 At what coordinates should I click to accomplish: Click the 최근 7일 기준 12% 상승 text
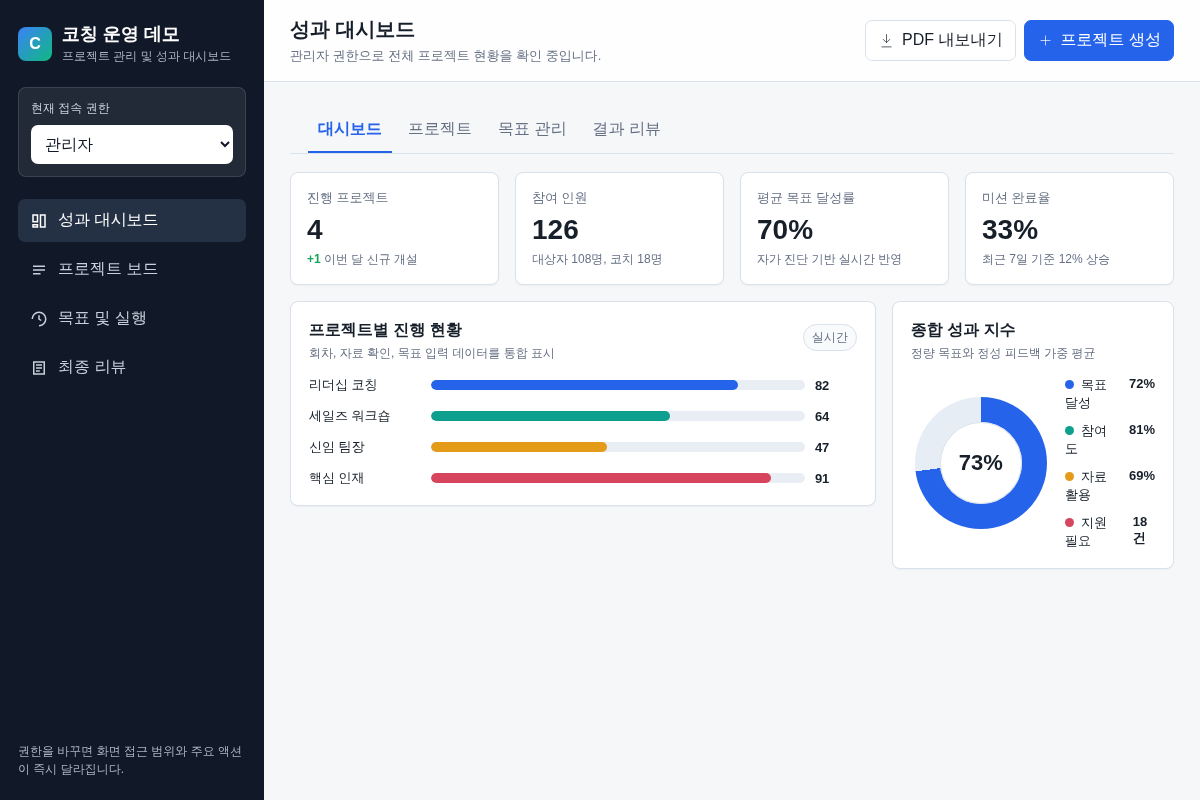point(1046,259)
